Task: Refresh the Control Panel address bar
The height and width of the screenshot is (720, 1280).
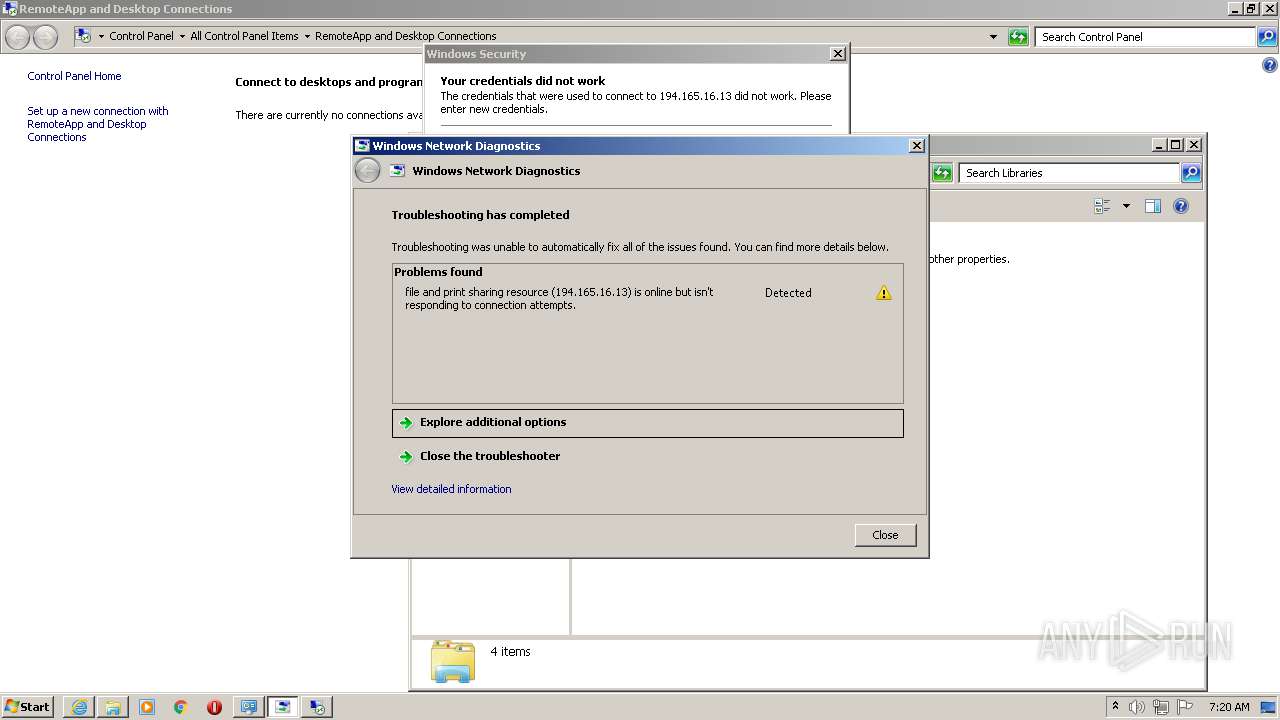Action: (x=1018, y=37)
